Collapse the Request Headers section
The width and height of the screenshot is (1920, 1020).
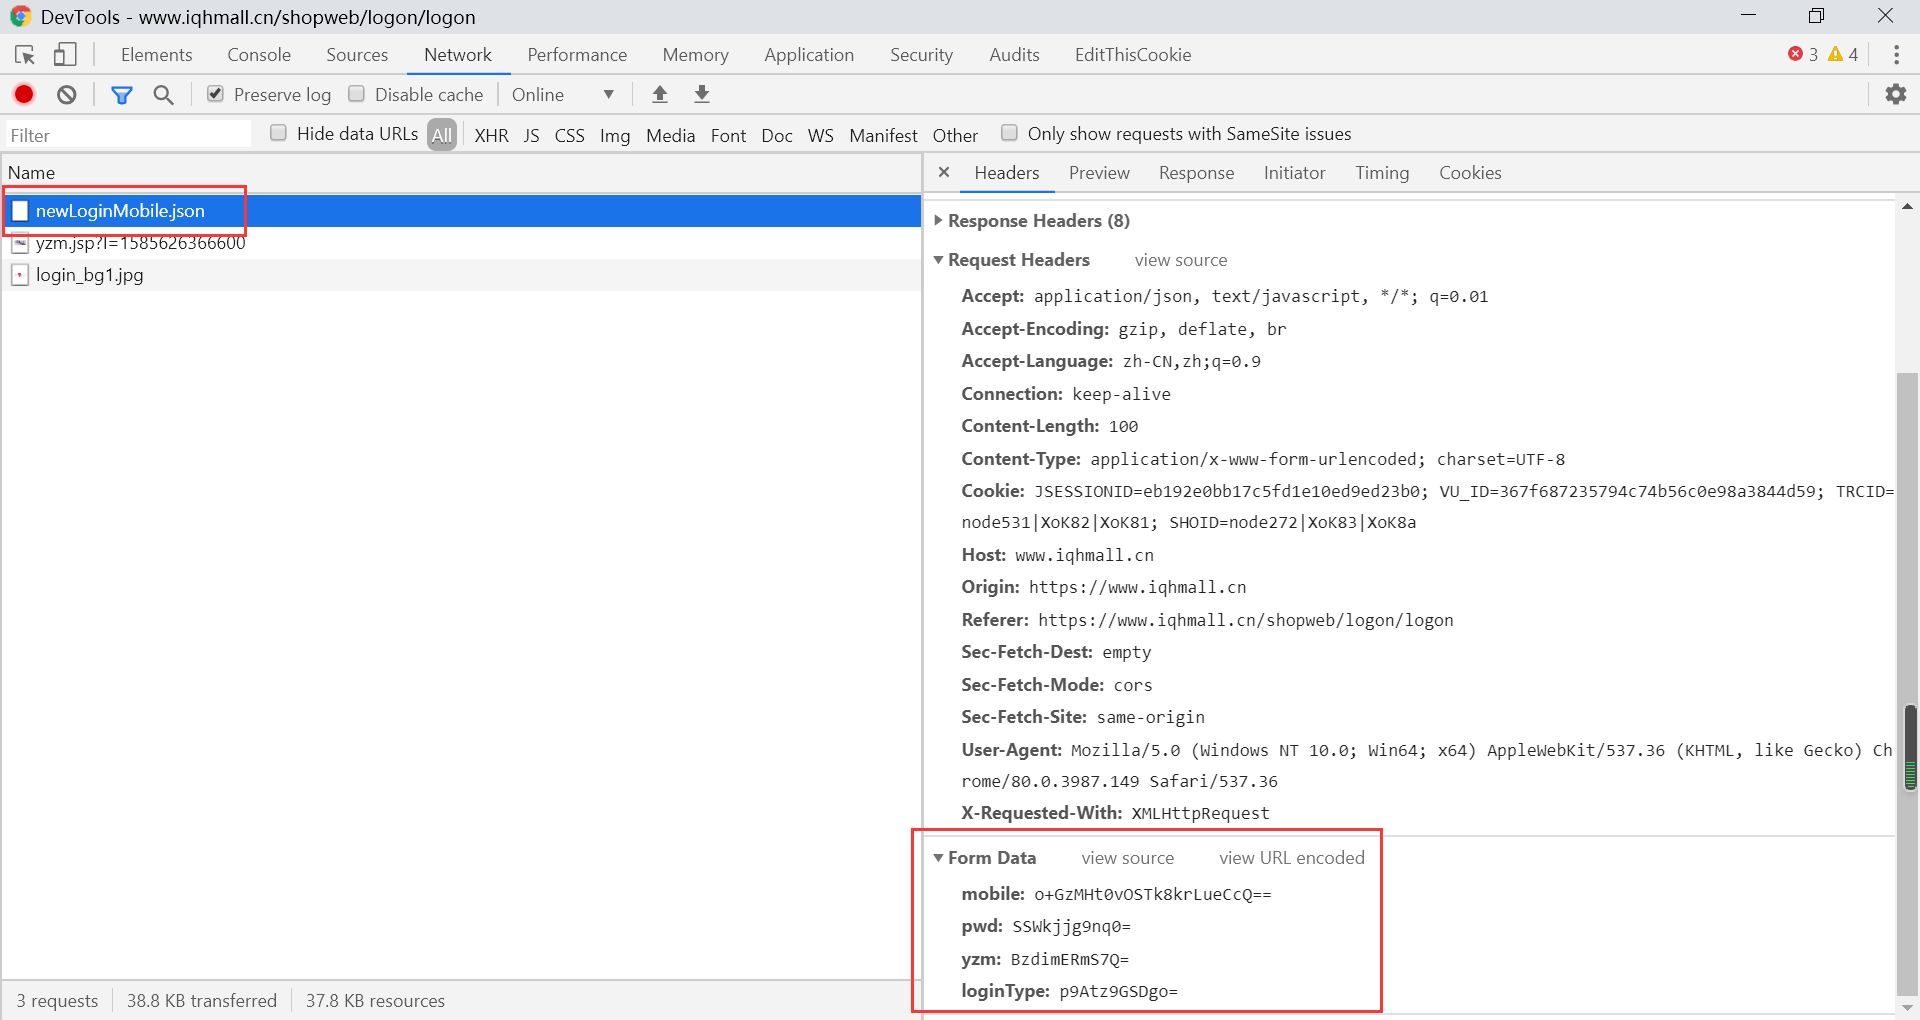point(938,260)
